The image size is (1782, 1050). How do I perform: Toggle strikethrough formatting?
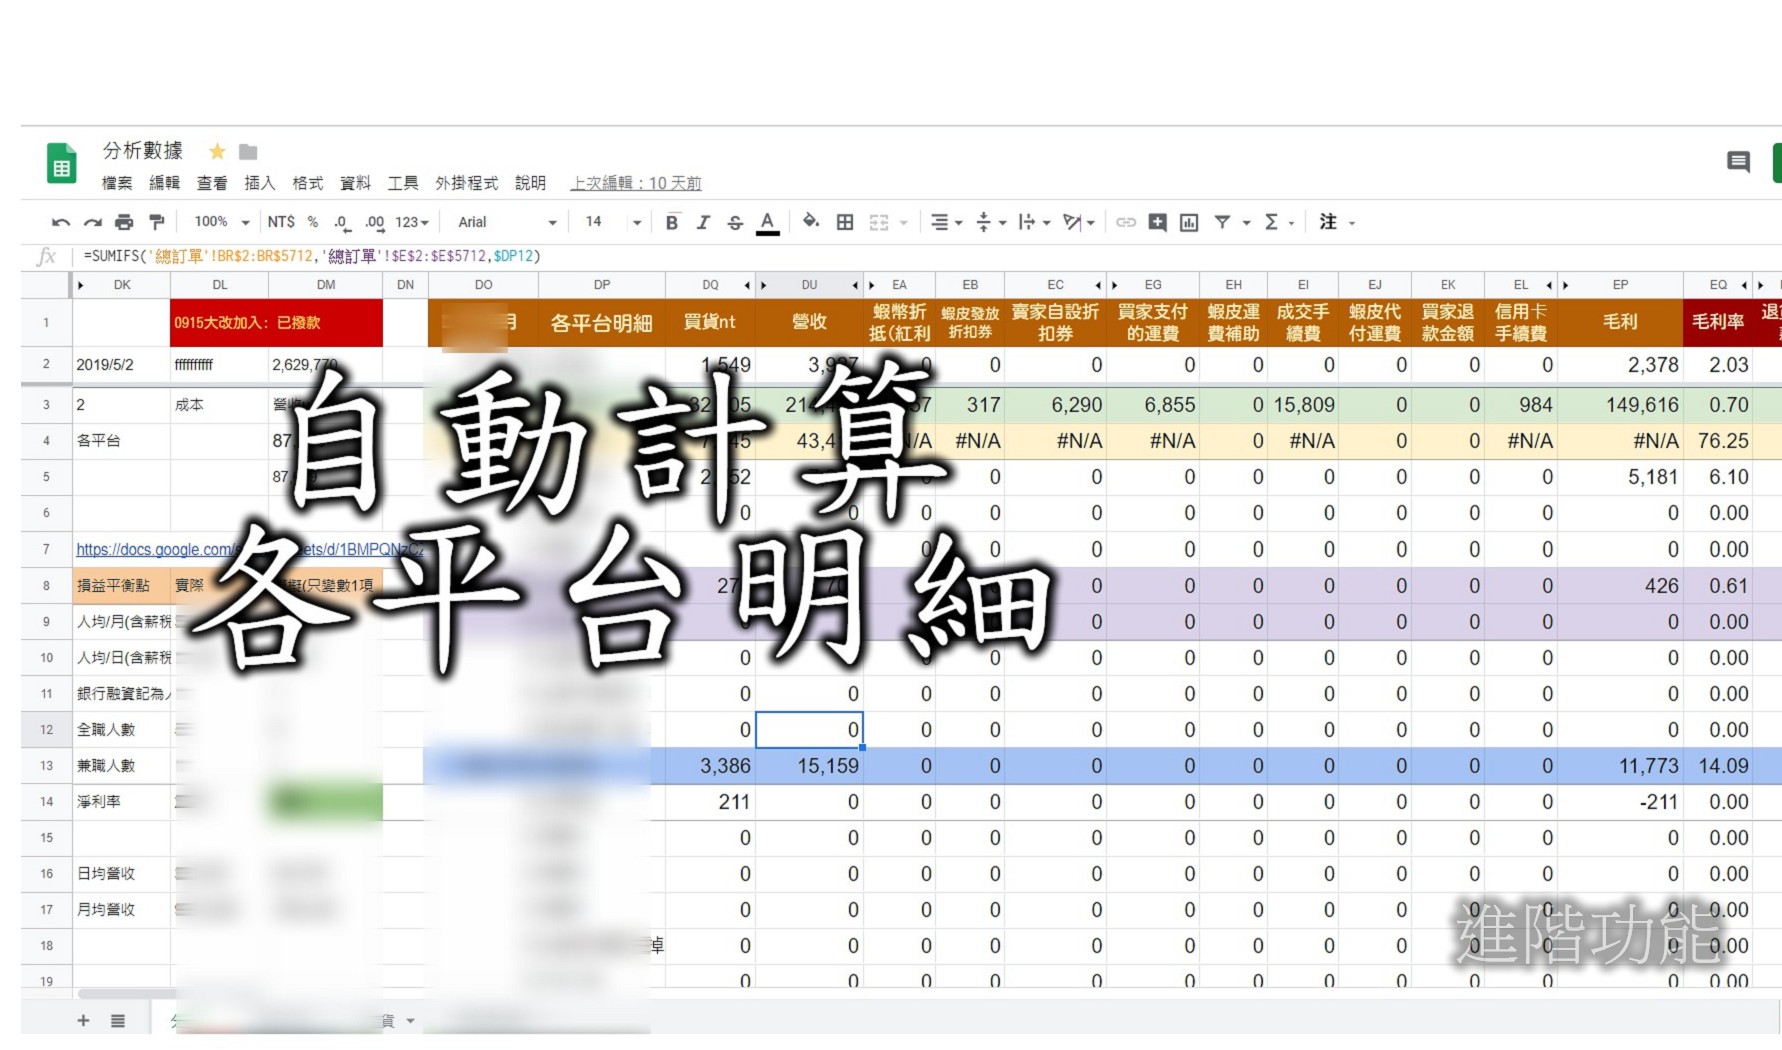coord(735,222)
